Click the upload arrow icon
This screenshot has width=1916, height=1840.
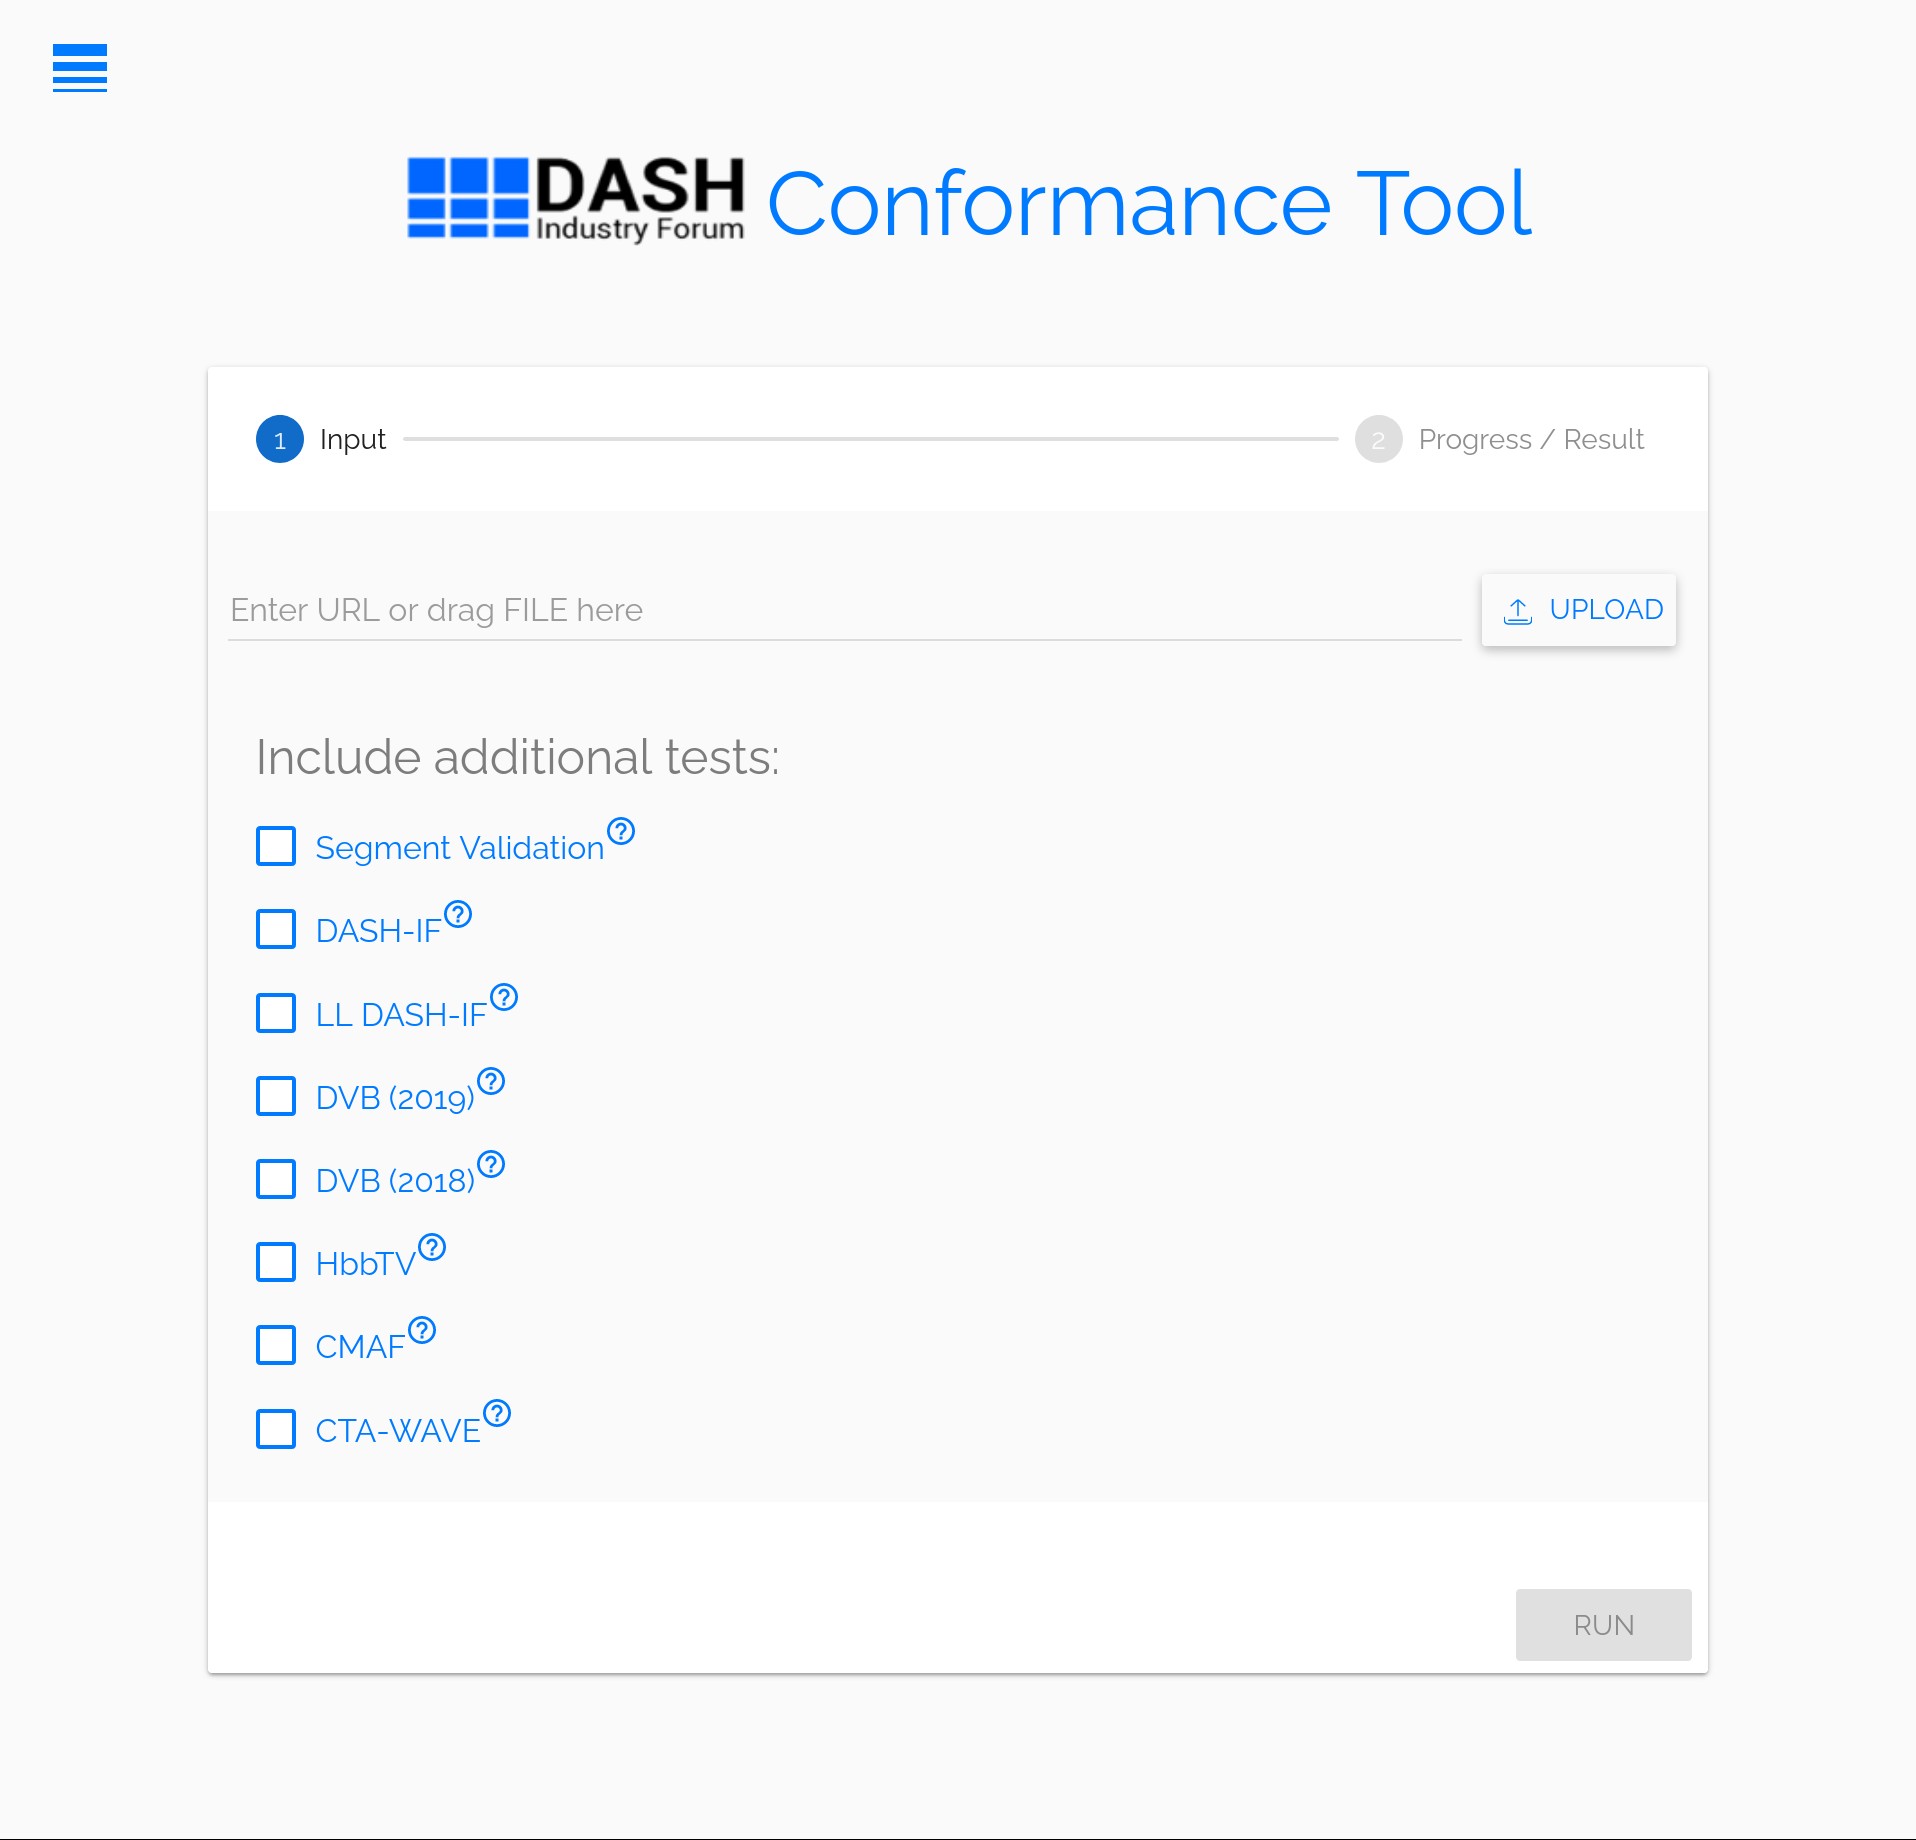coord(1518,610)
